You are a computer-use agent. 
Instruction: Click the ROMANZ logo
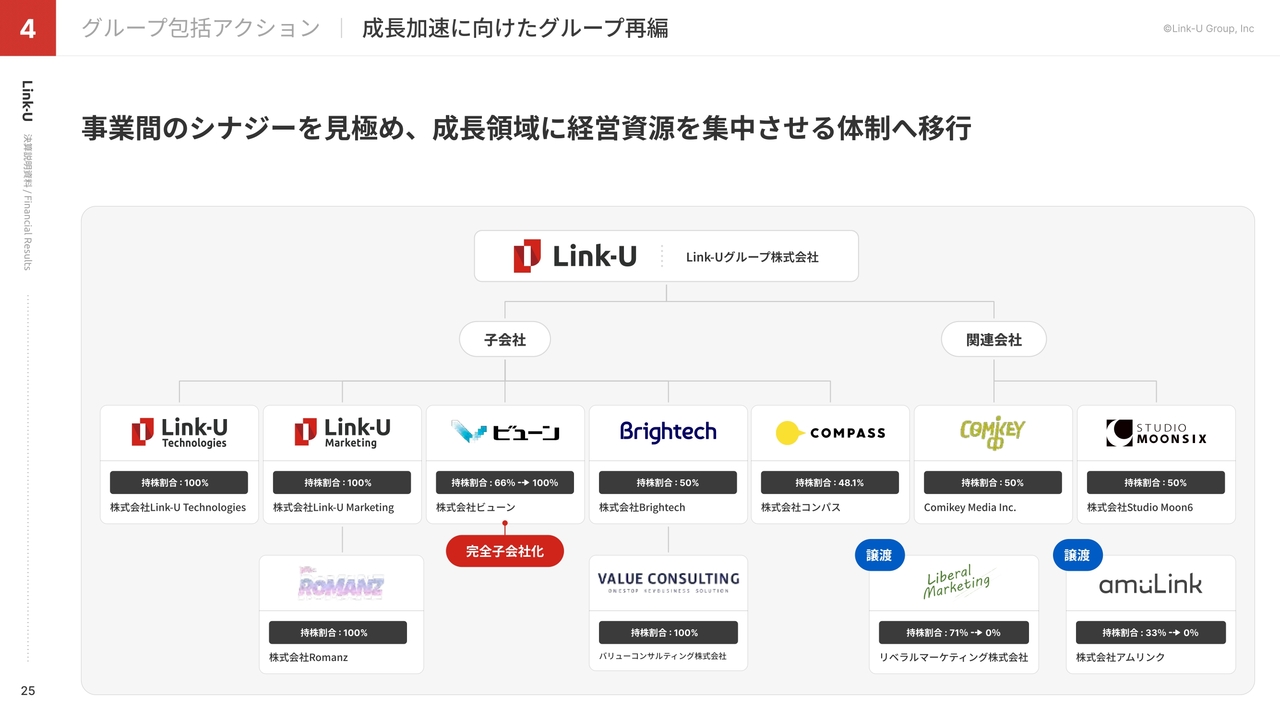point(341,583)
